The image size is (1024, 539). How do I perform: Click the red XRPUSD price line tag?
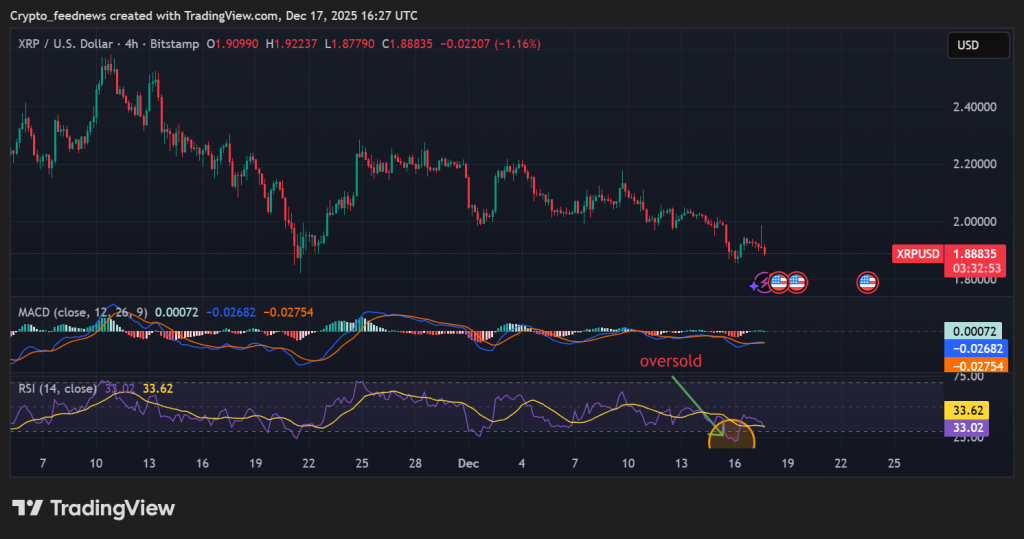[918, 253]
